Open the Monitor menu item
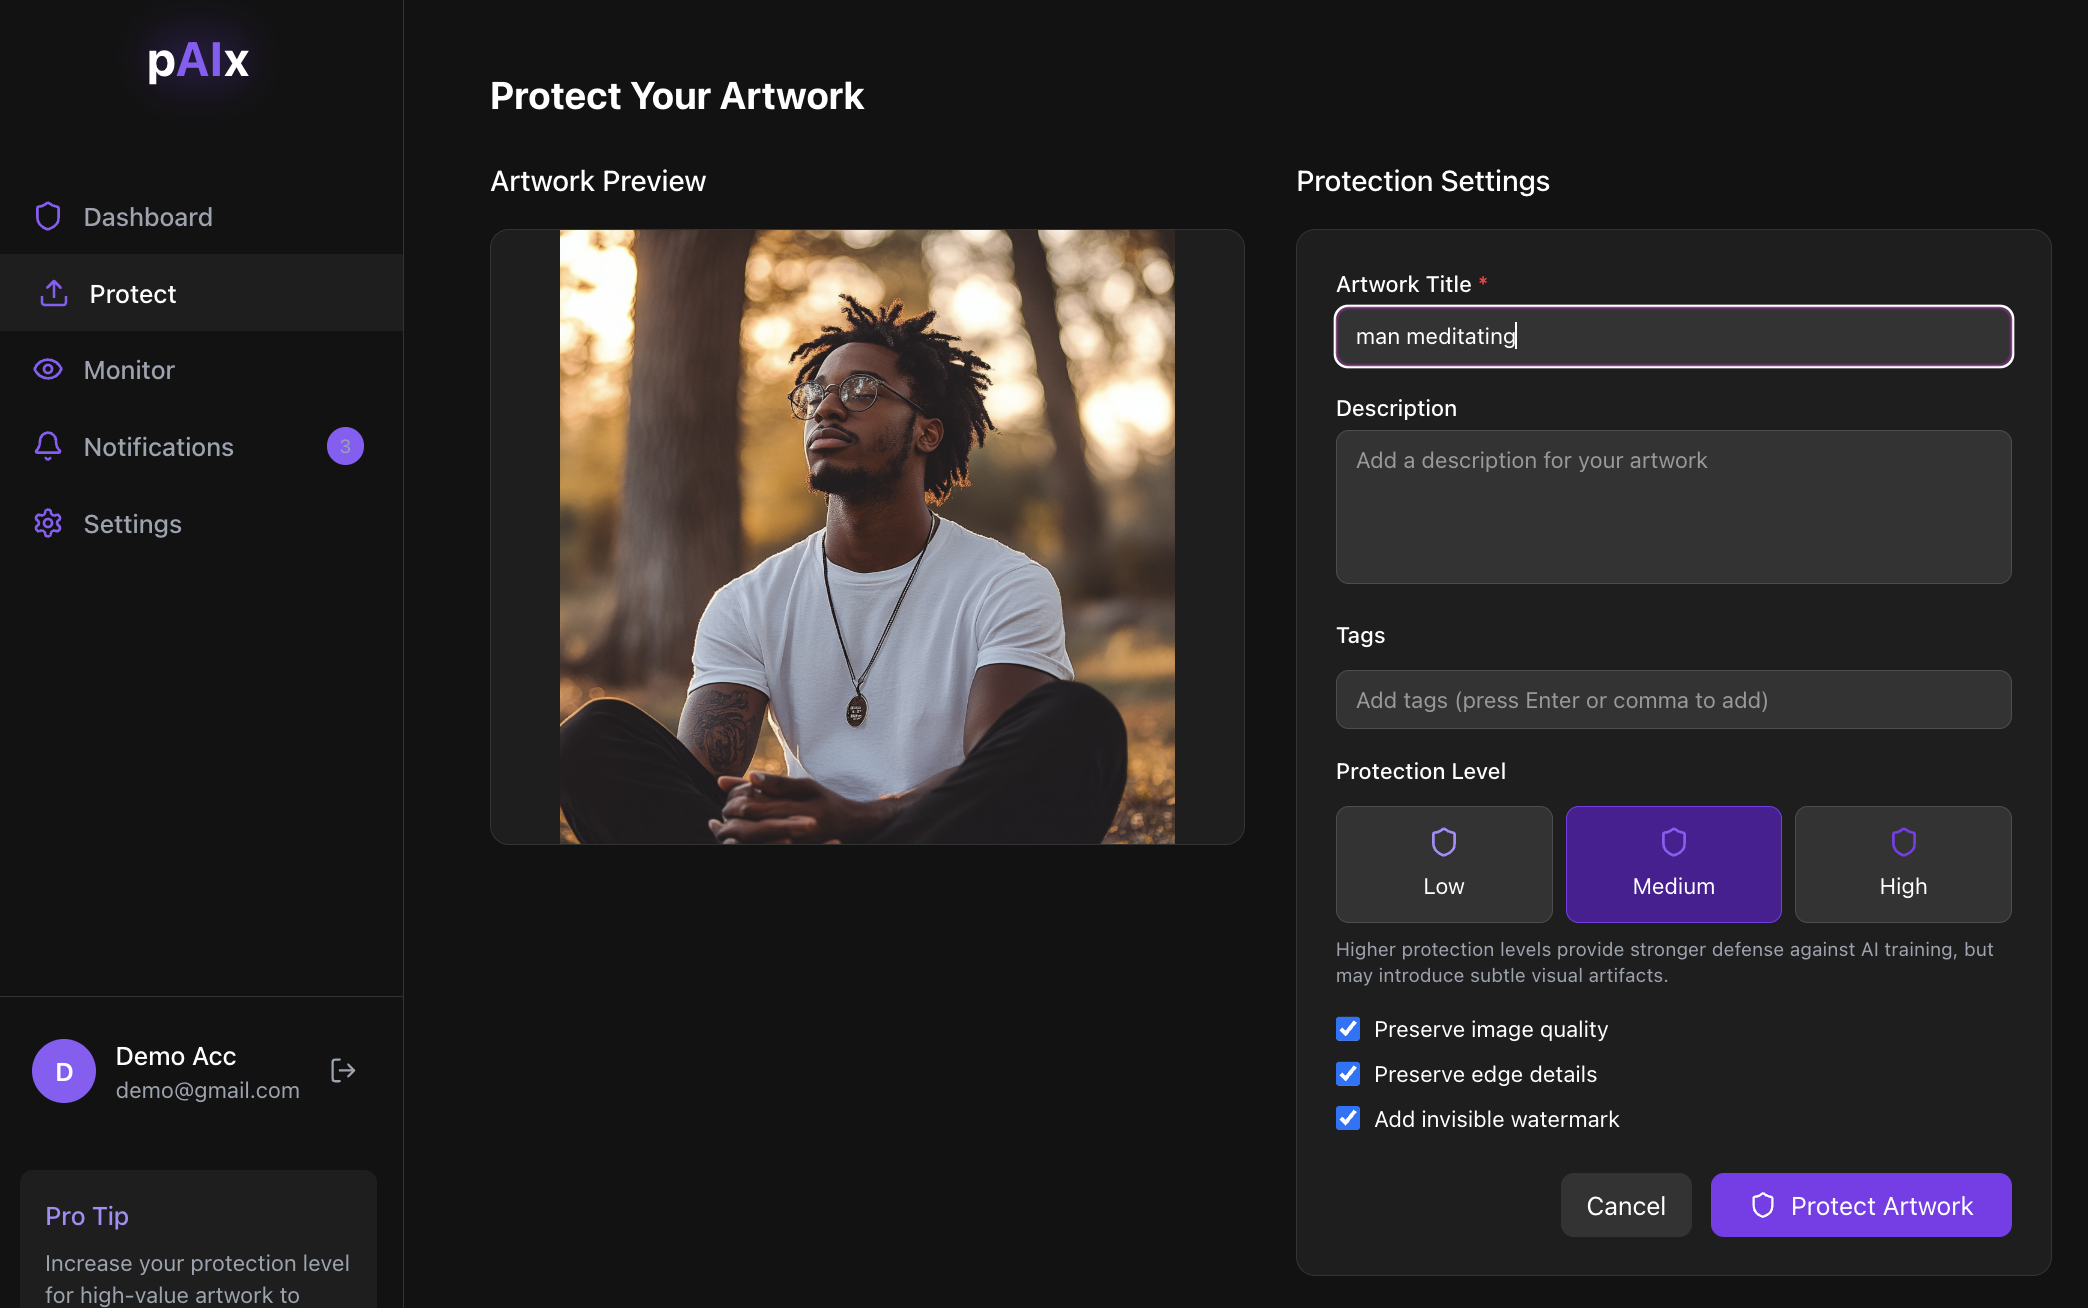Screen dimensions: 2088x1308 (x=130, y=370)
